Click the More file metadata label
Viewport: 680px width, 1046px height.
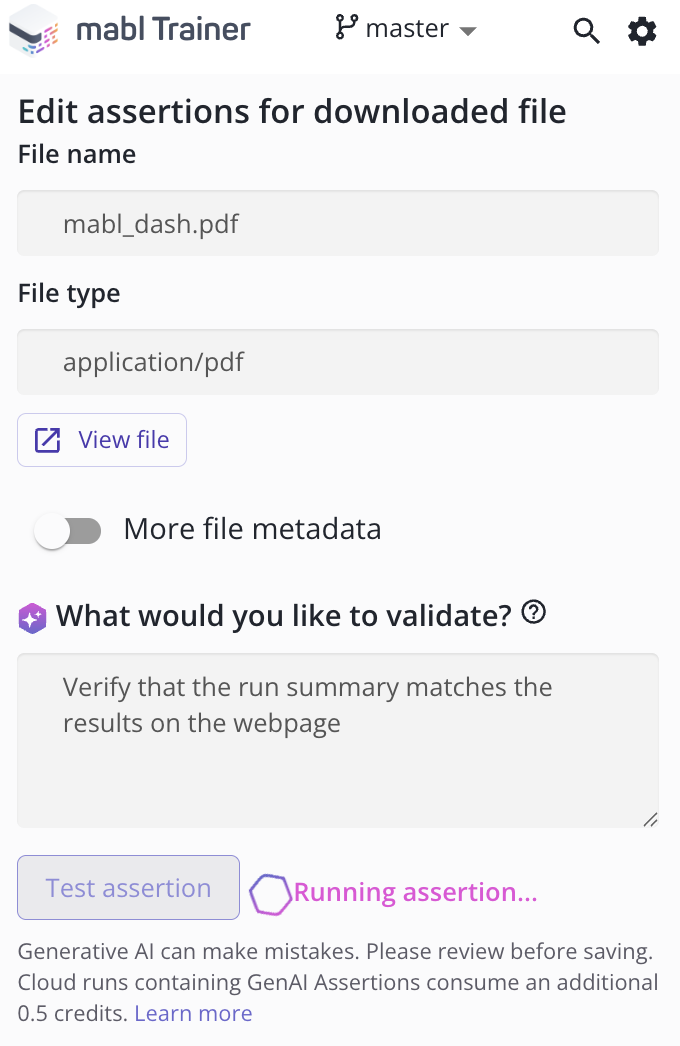252,529
